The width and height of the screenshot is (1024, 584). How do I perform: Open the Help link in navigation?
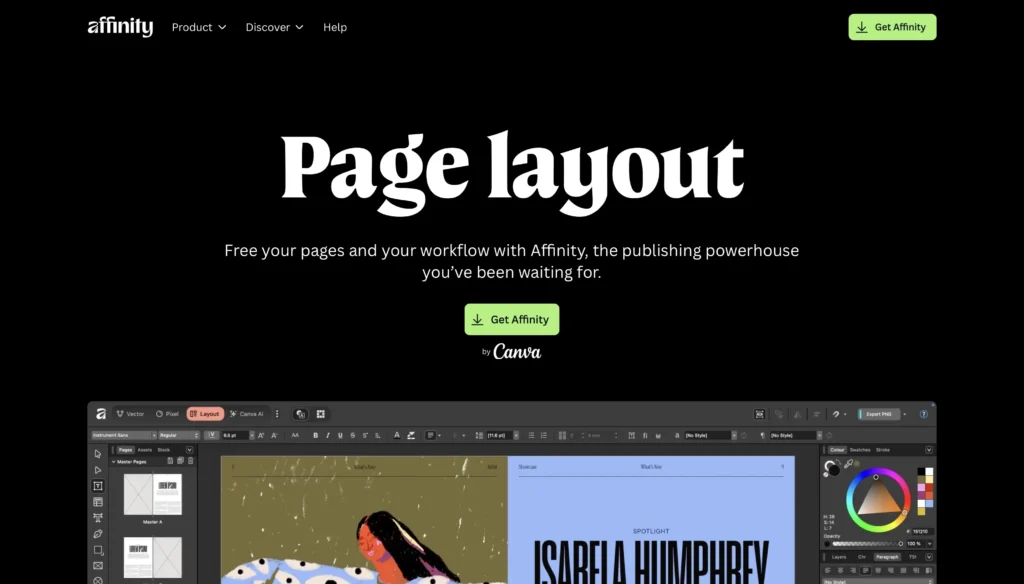[335, 27]
